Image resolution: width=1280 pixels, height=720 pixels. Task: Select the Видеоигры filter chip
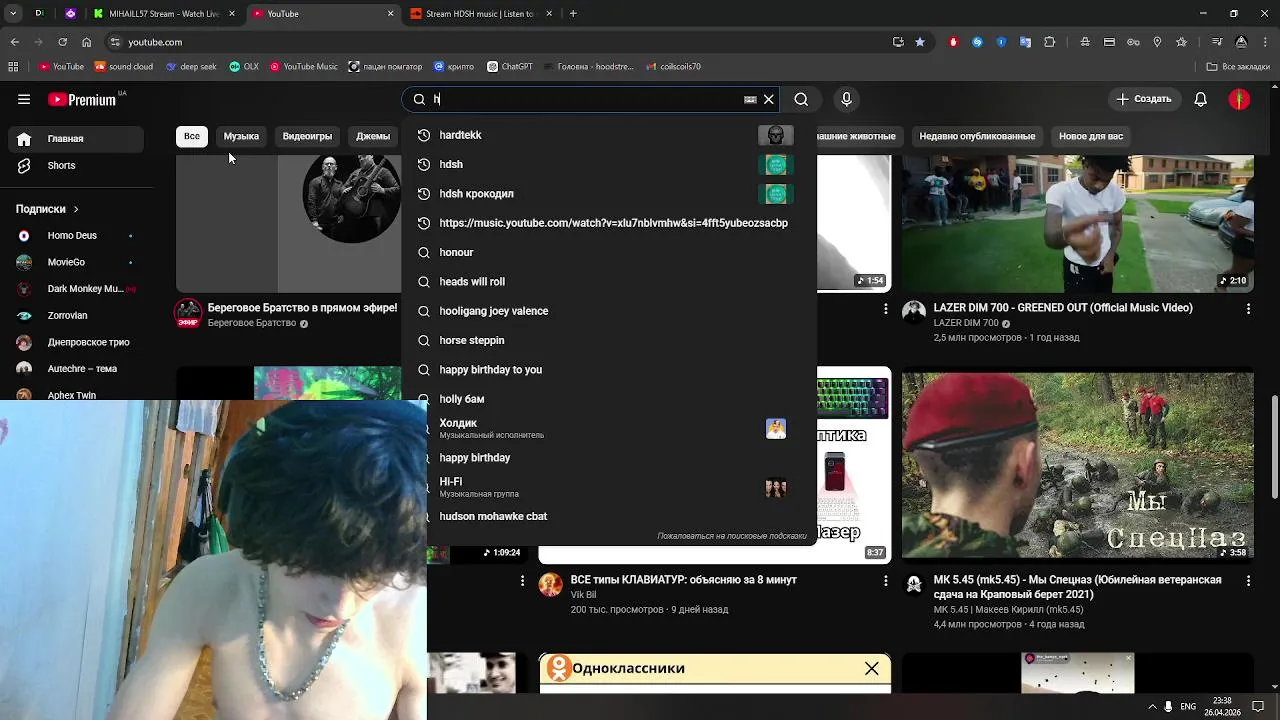(307, 136)
